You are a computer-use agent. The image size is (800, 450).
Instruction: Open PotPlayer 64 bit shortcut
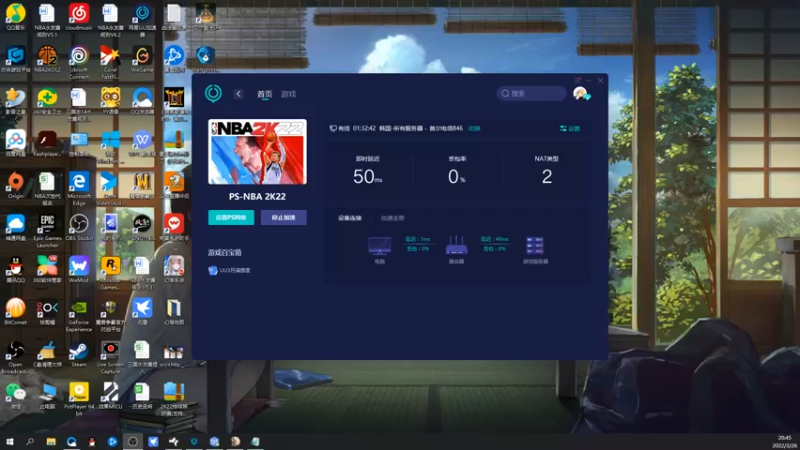79,399
